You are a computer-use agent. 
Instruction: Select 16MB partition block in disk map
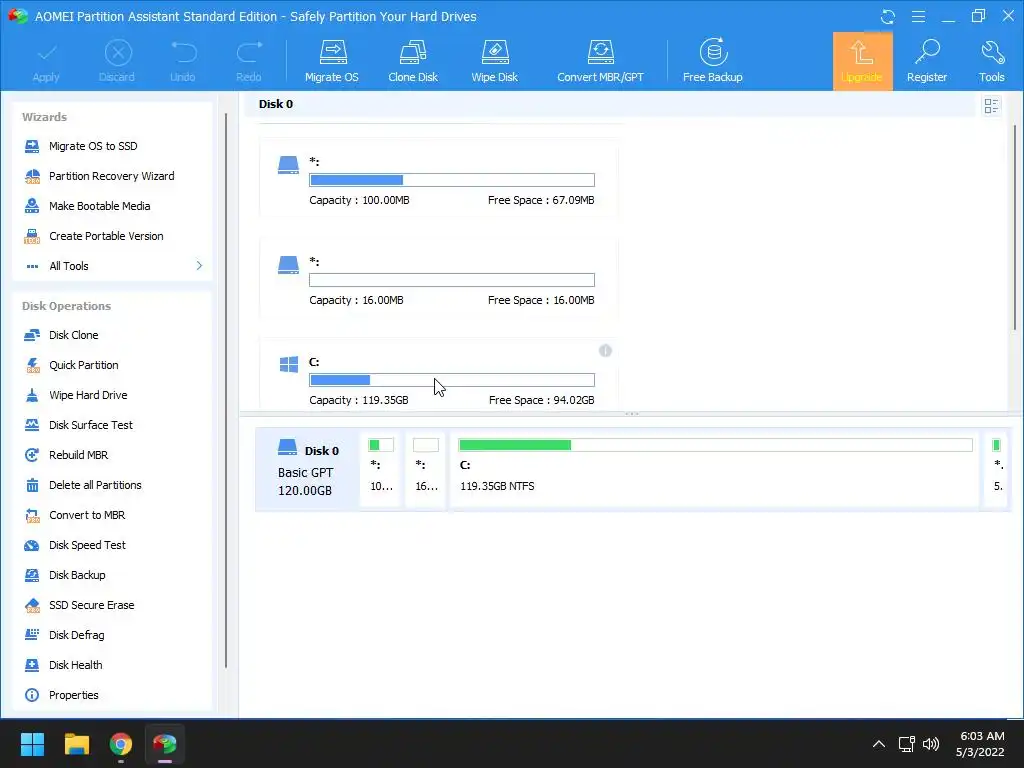pyautogui.click(x=426, y=470)
